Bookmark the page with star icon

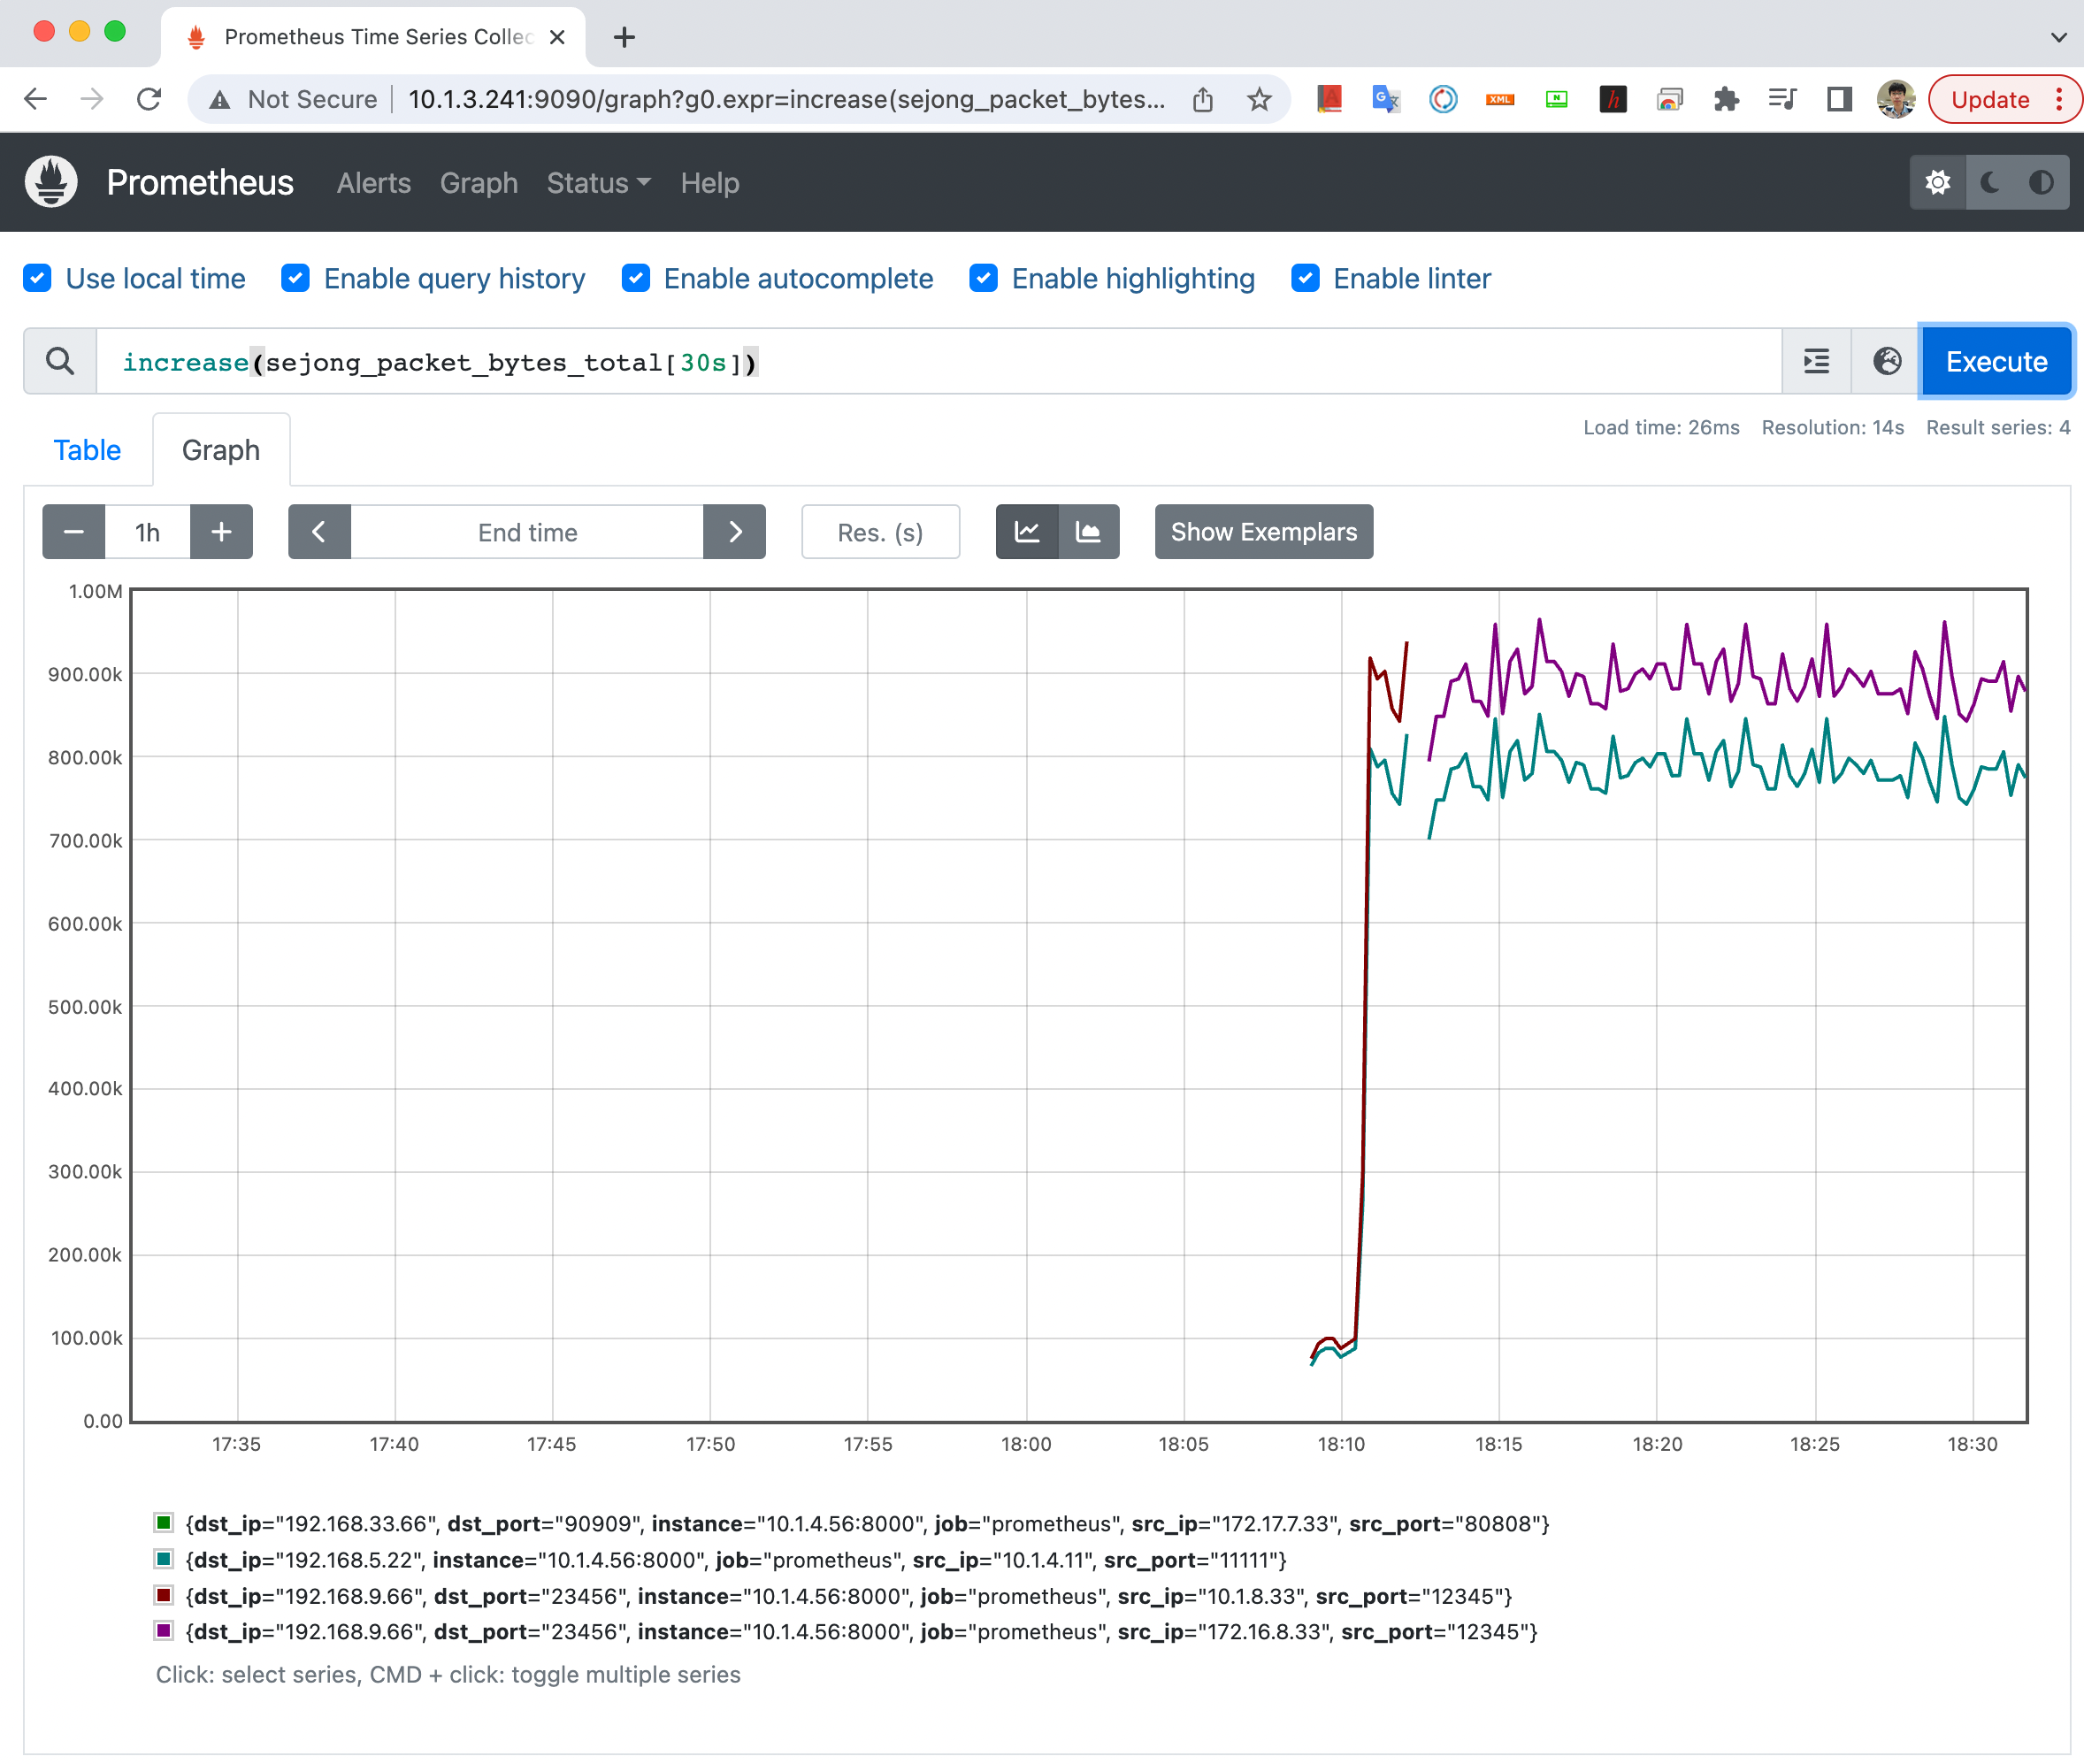coord(1259,99)
